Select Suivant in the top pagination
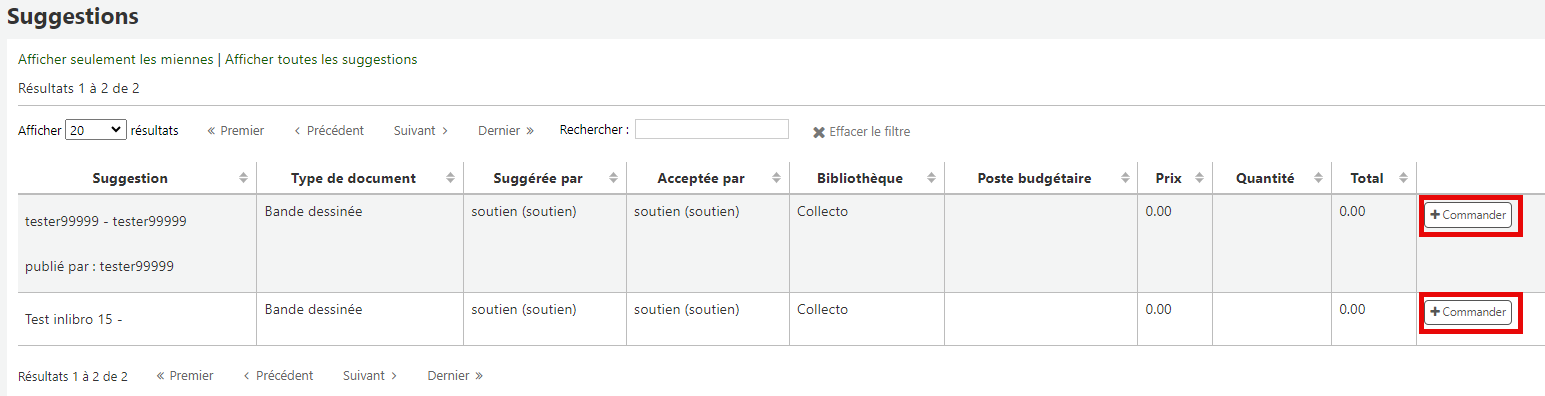The width and height of the screenshot is (1545, 396). point(421,130)
